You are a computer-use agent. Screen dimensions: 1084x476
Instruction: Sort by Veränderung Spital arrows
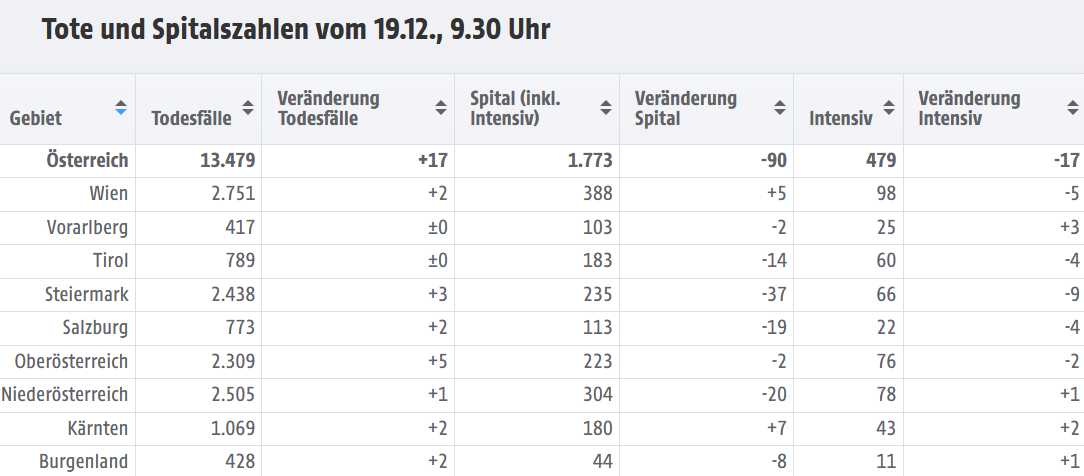780,108
